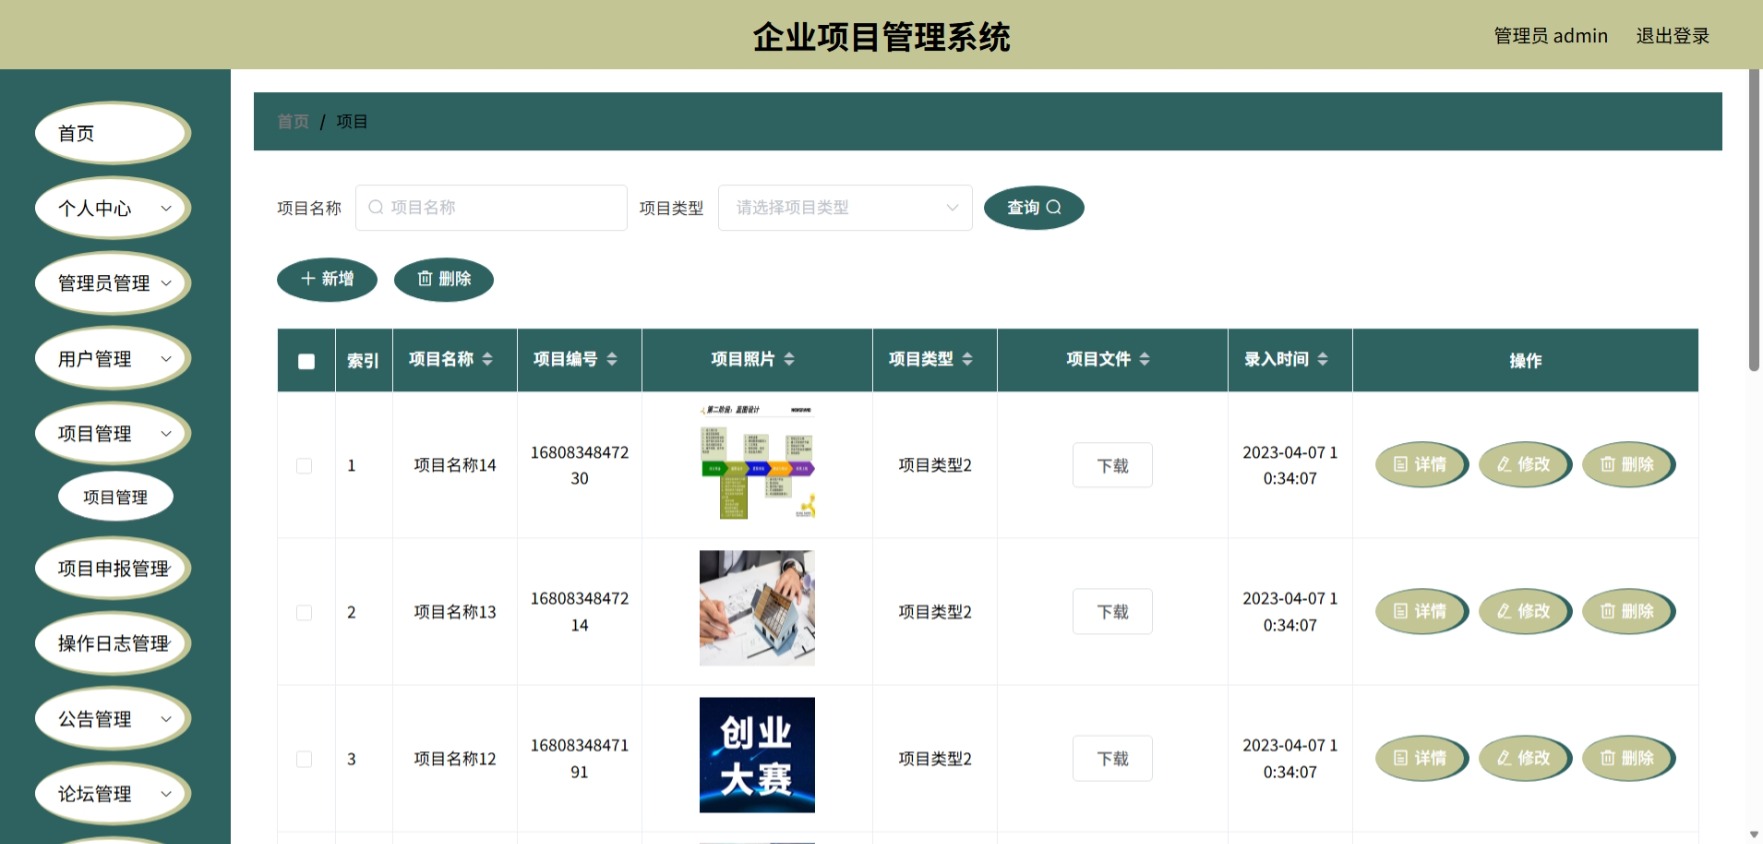Click the scroll down arrow of the page scrollbar
Screen dimensions: 1763x844
(x=1753, y=834)
